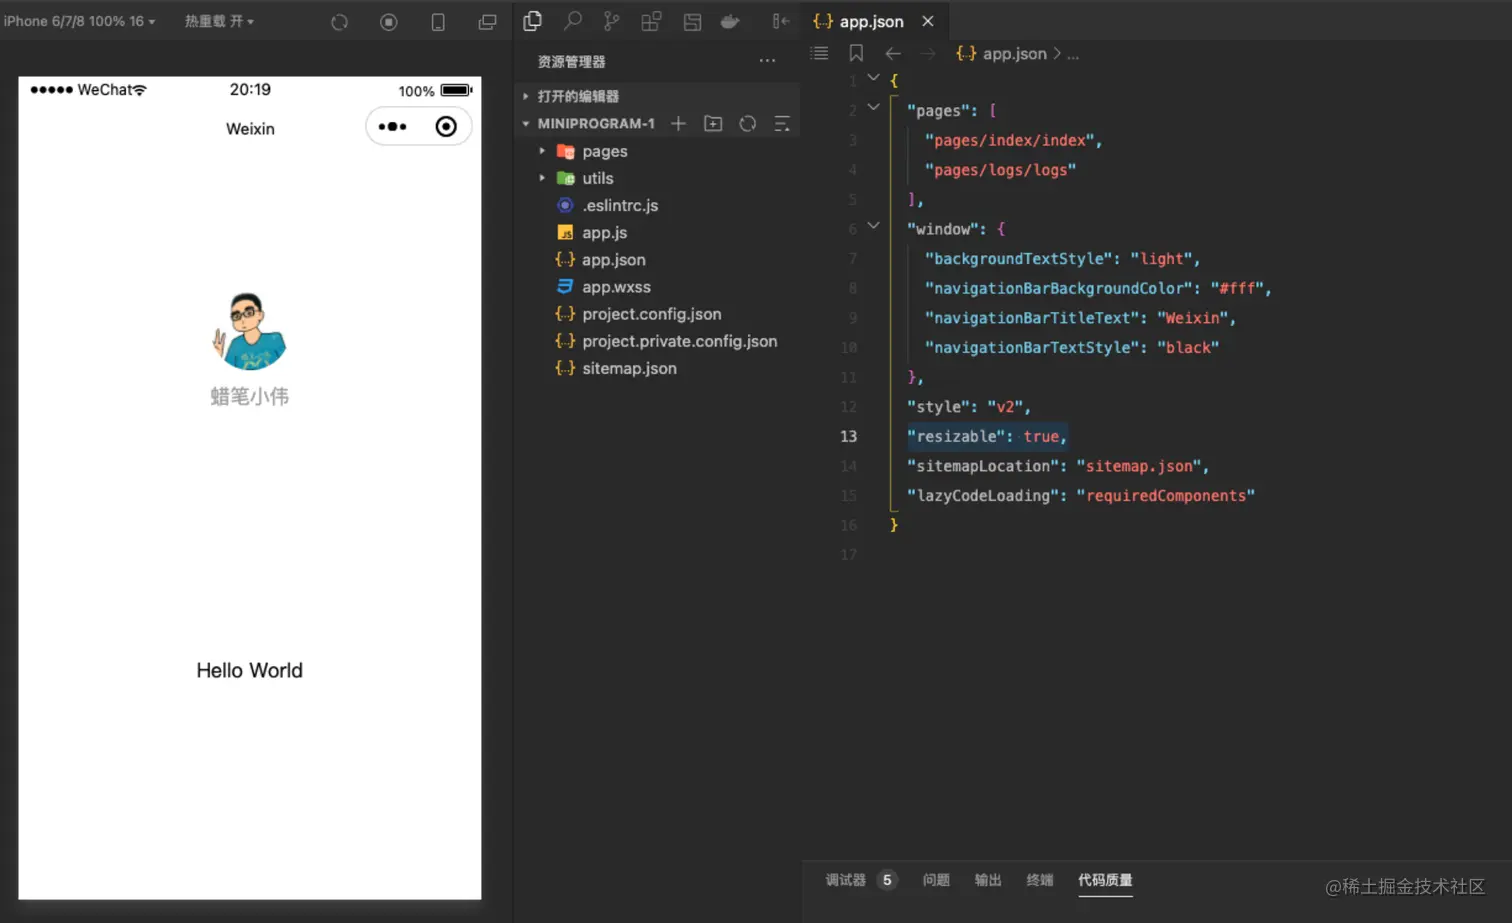Expand the pages folder

(x=605, y=151)
